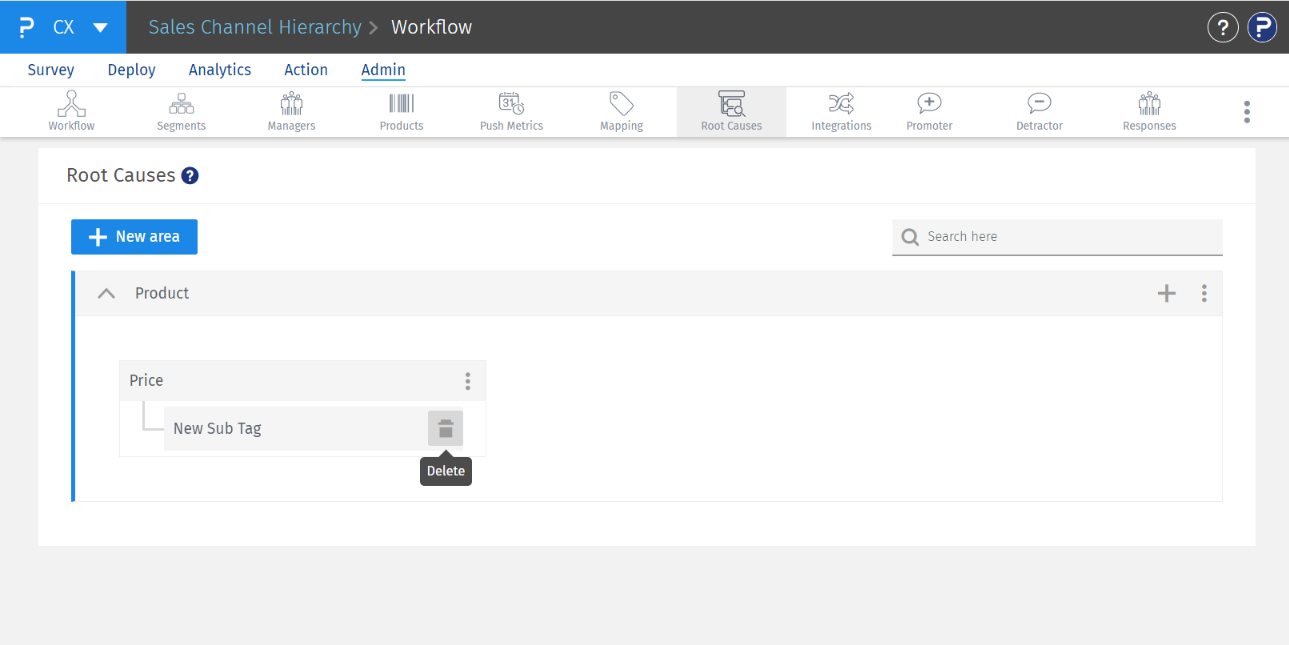Switch to the Action tab
1289x645 pixels.
pyautogui.click(x=306, y=70)
